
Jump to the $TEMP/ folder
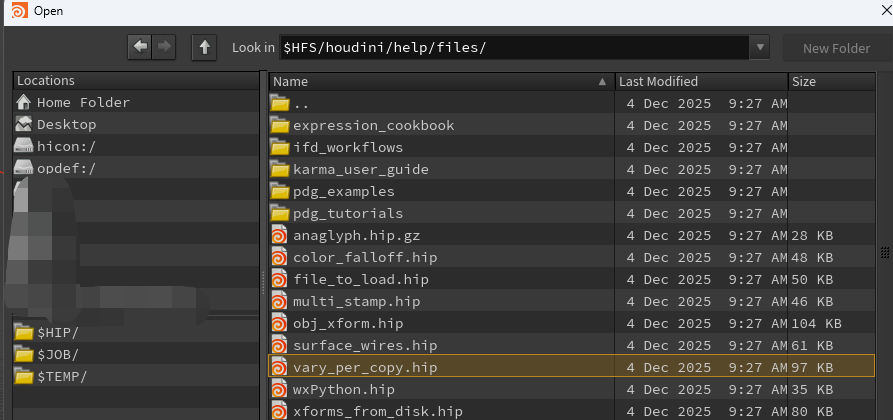pyautogui.click(x=136, y=377)
